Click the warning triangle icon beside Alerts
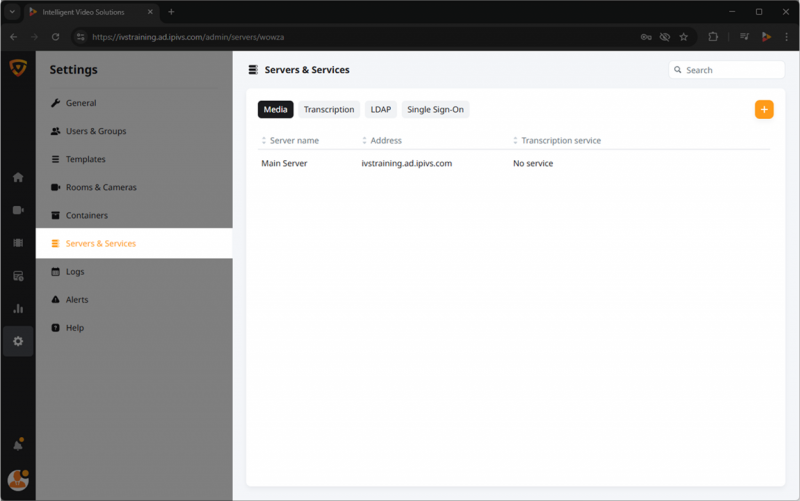 pos(55,299)
